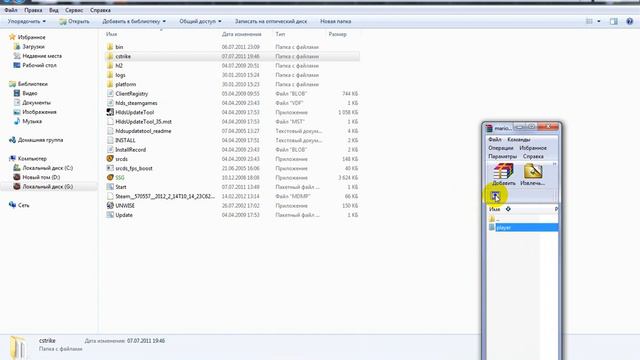Open Добавить в библиотеку dropdown

pos(134,21)
